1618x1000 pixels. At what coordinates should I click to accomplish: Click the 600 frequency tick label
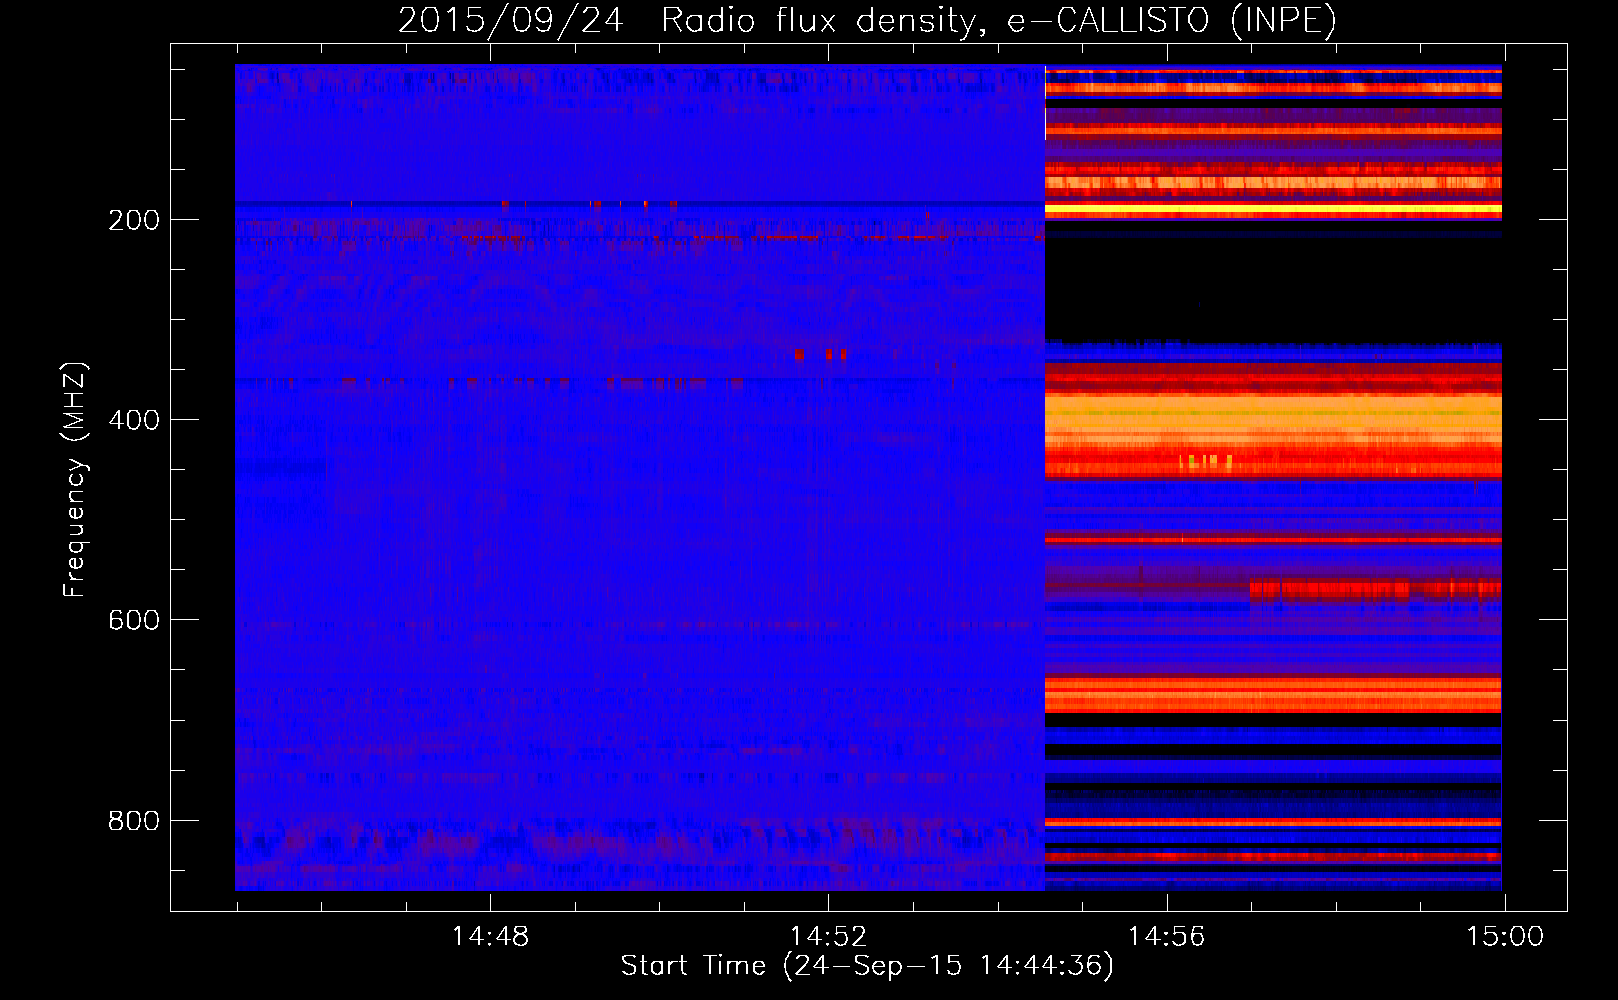pos(133,620)
